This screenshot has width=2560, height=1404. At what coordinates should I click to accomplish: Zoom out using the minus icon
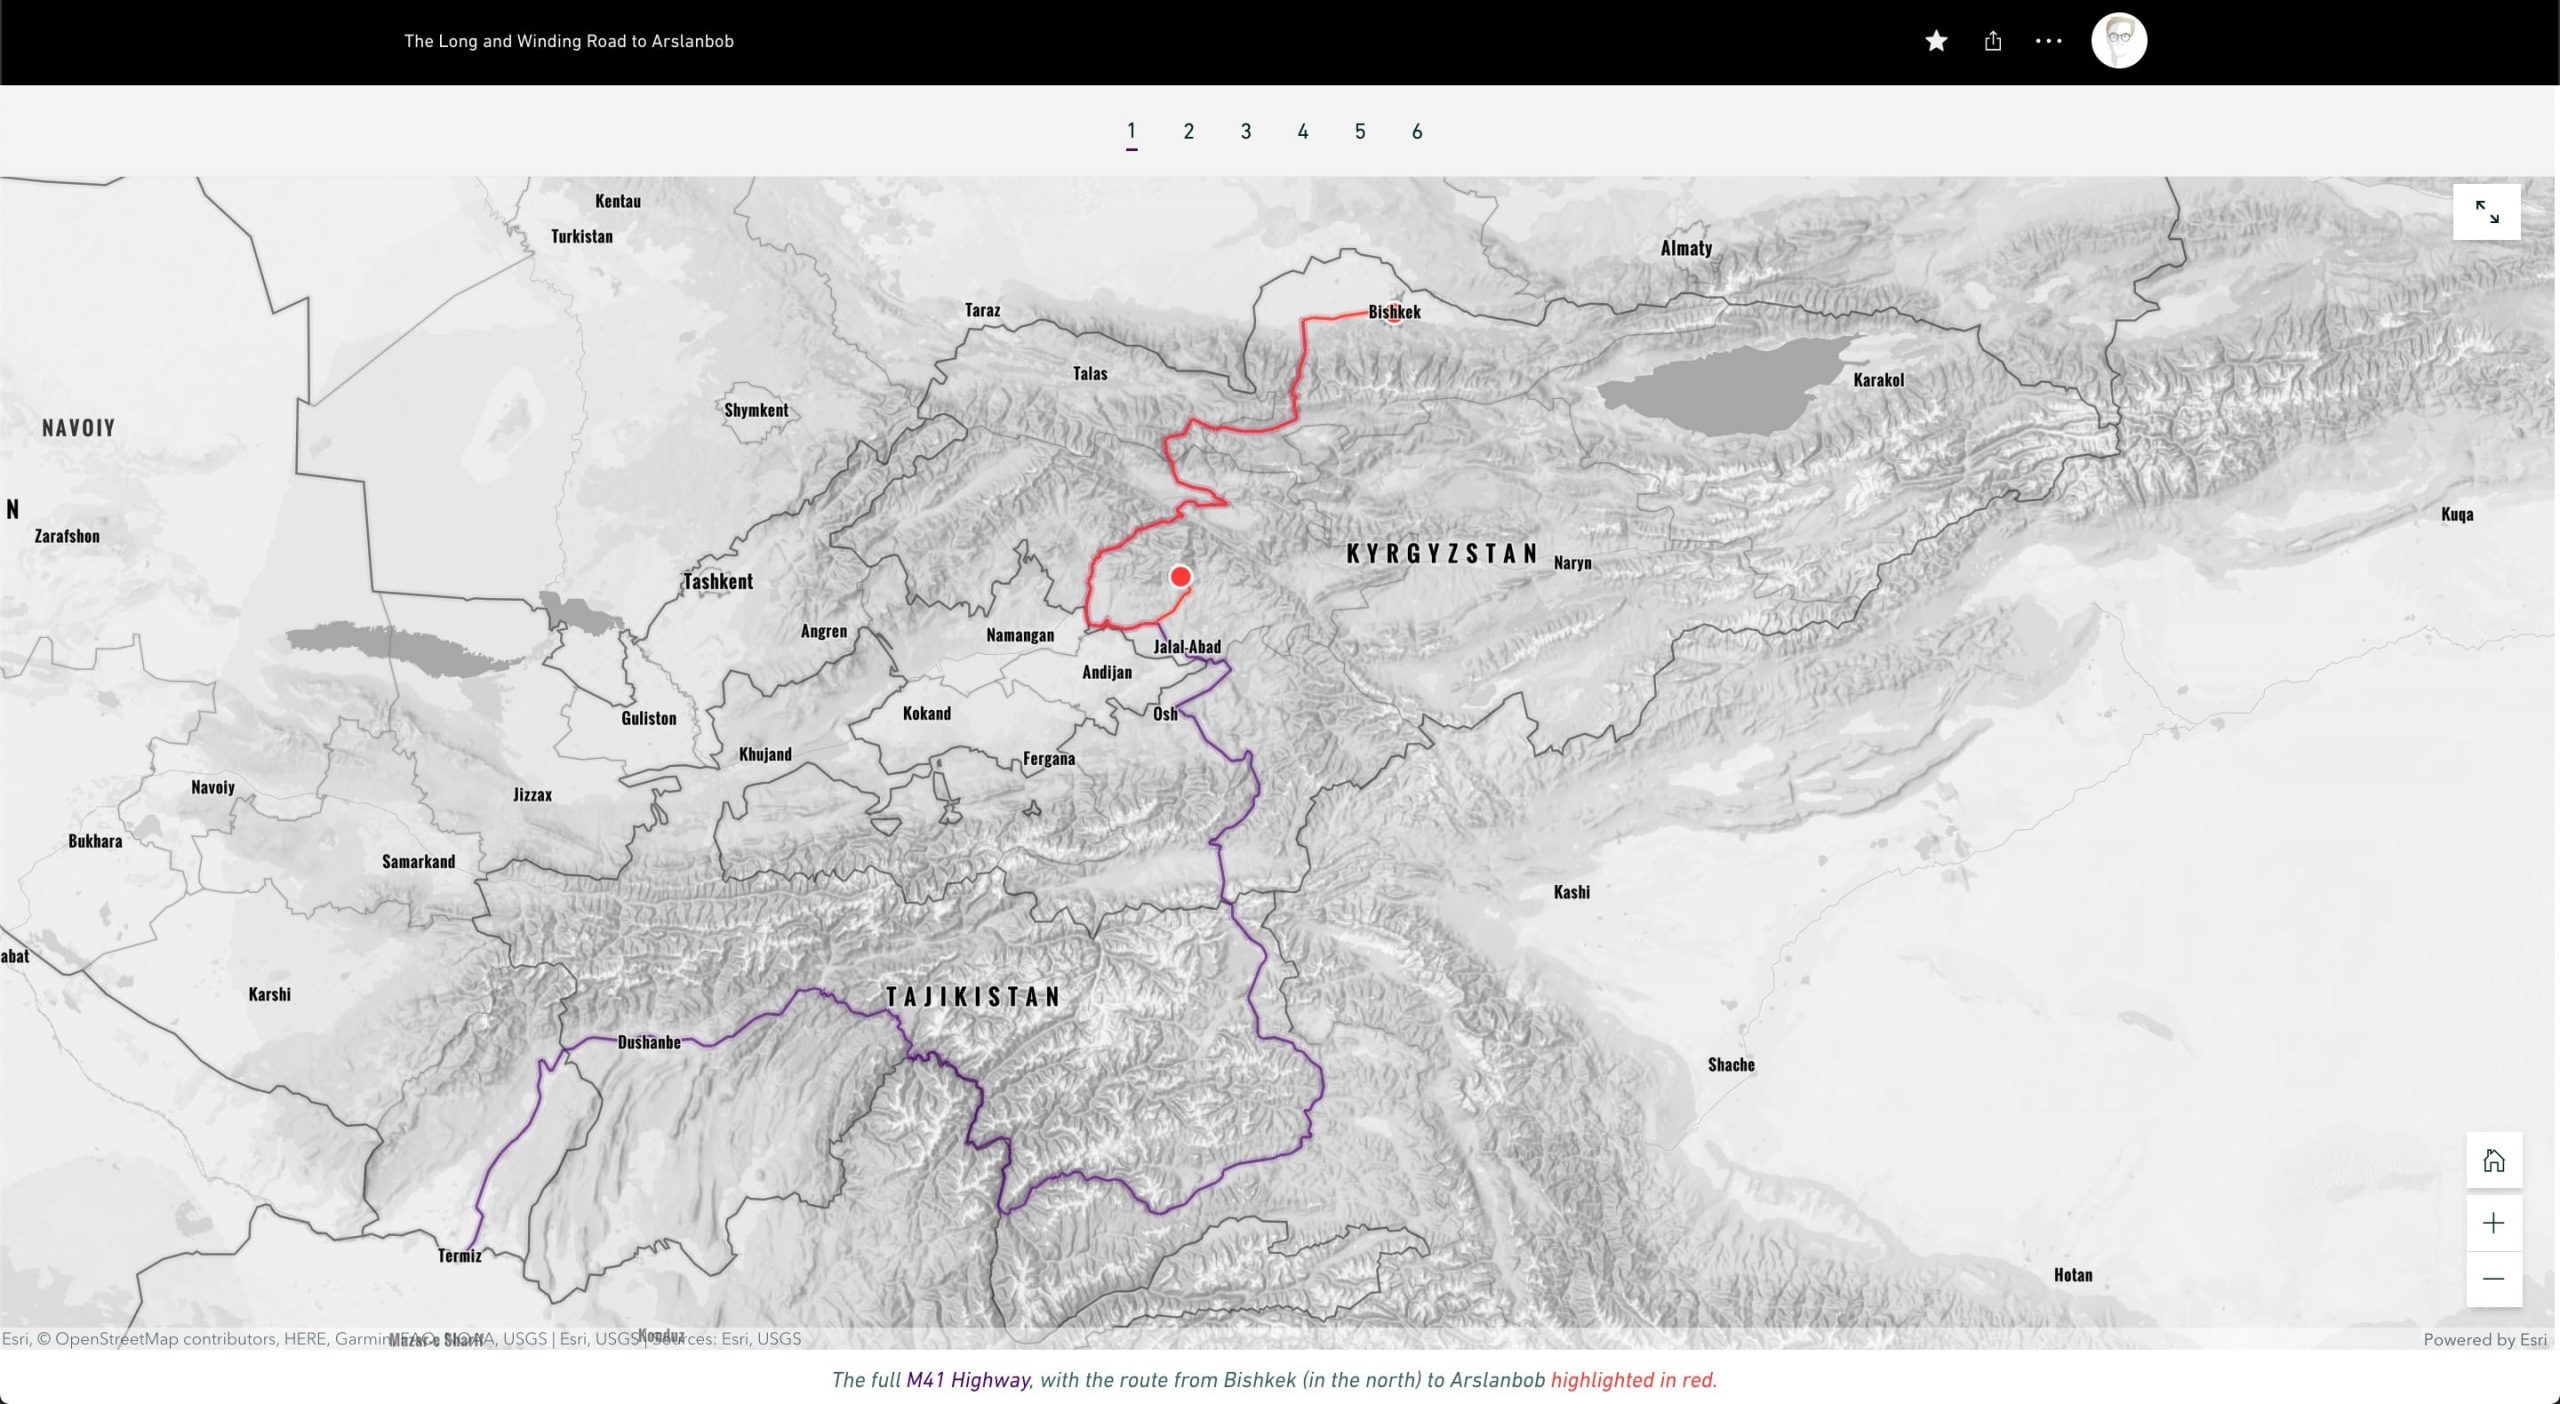2493,1278
